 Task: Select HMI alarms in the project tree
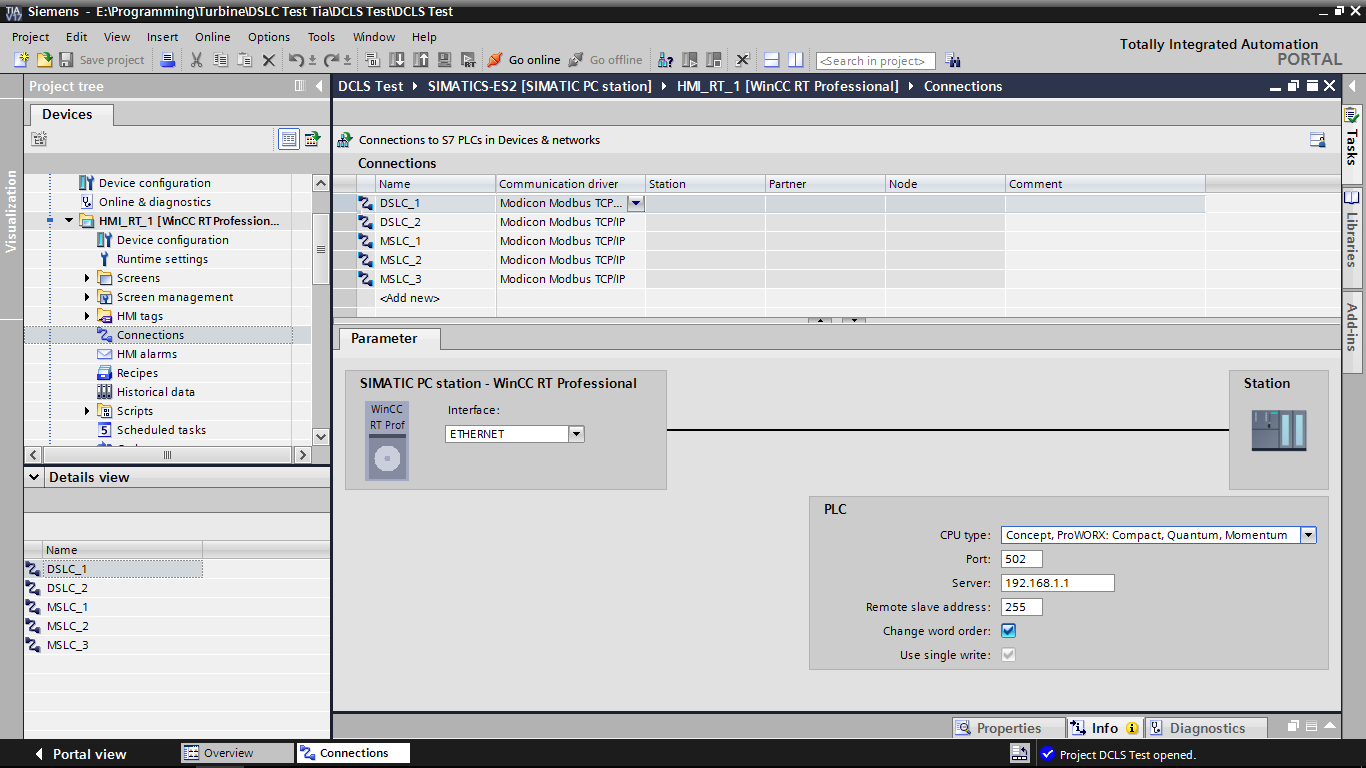pyautogui.click(x=146, y=354)
